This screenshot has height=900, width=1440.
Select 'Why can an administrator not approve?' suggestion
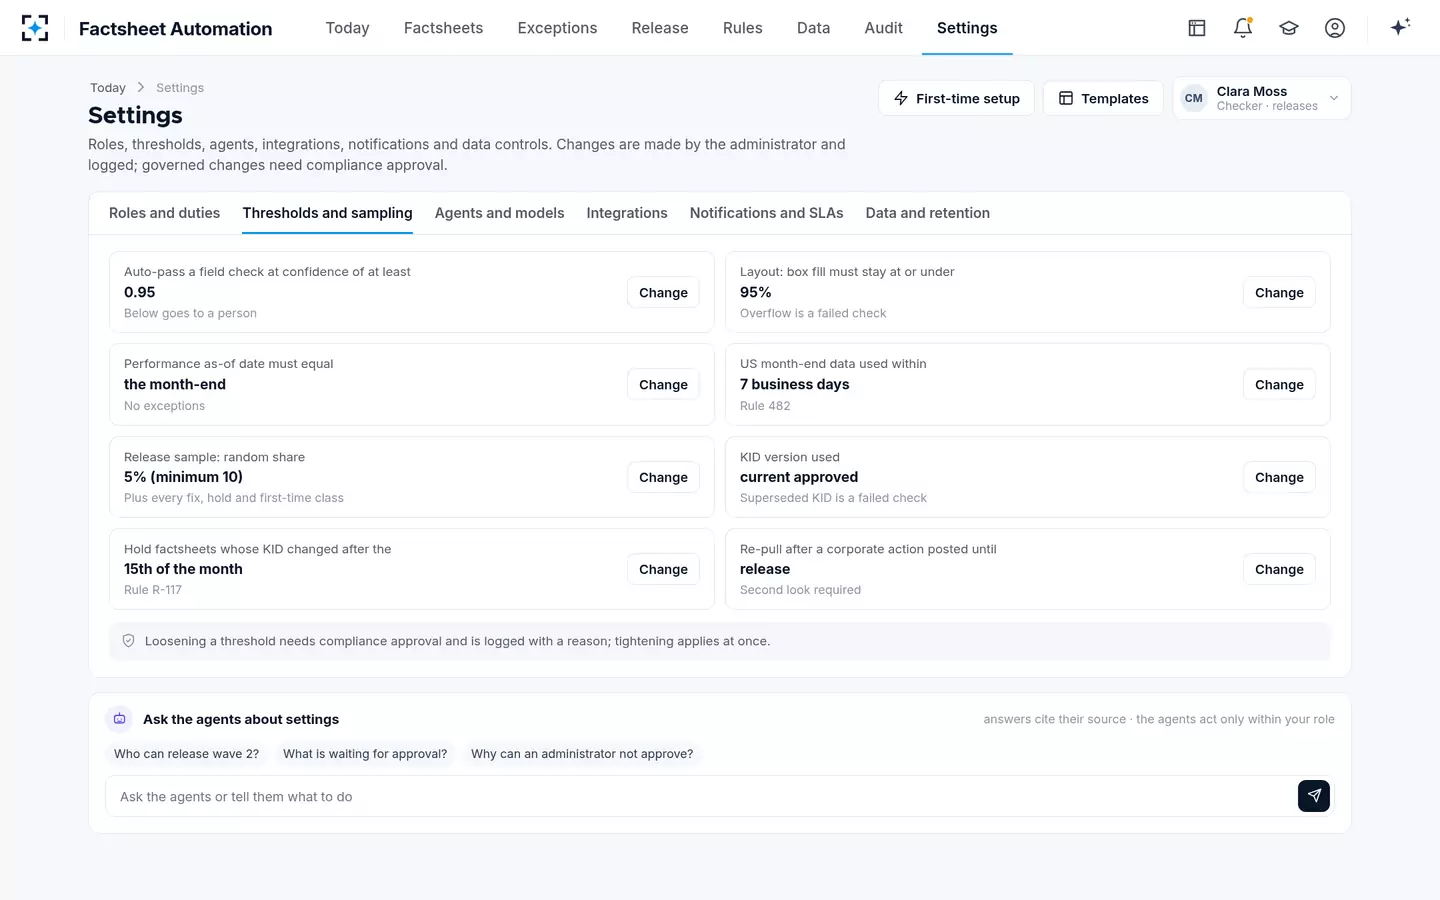[582, 754]
